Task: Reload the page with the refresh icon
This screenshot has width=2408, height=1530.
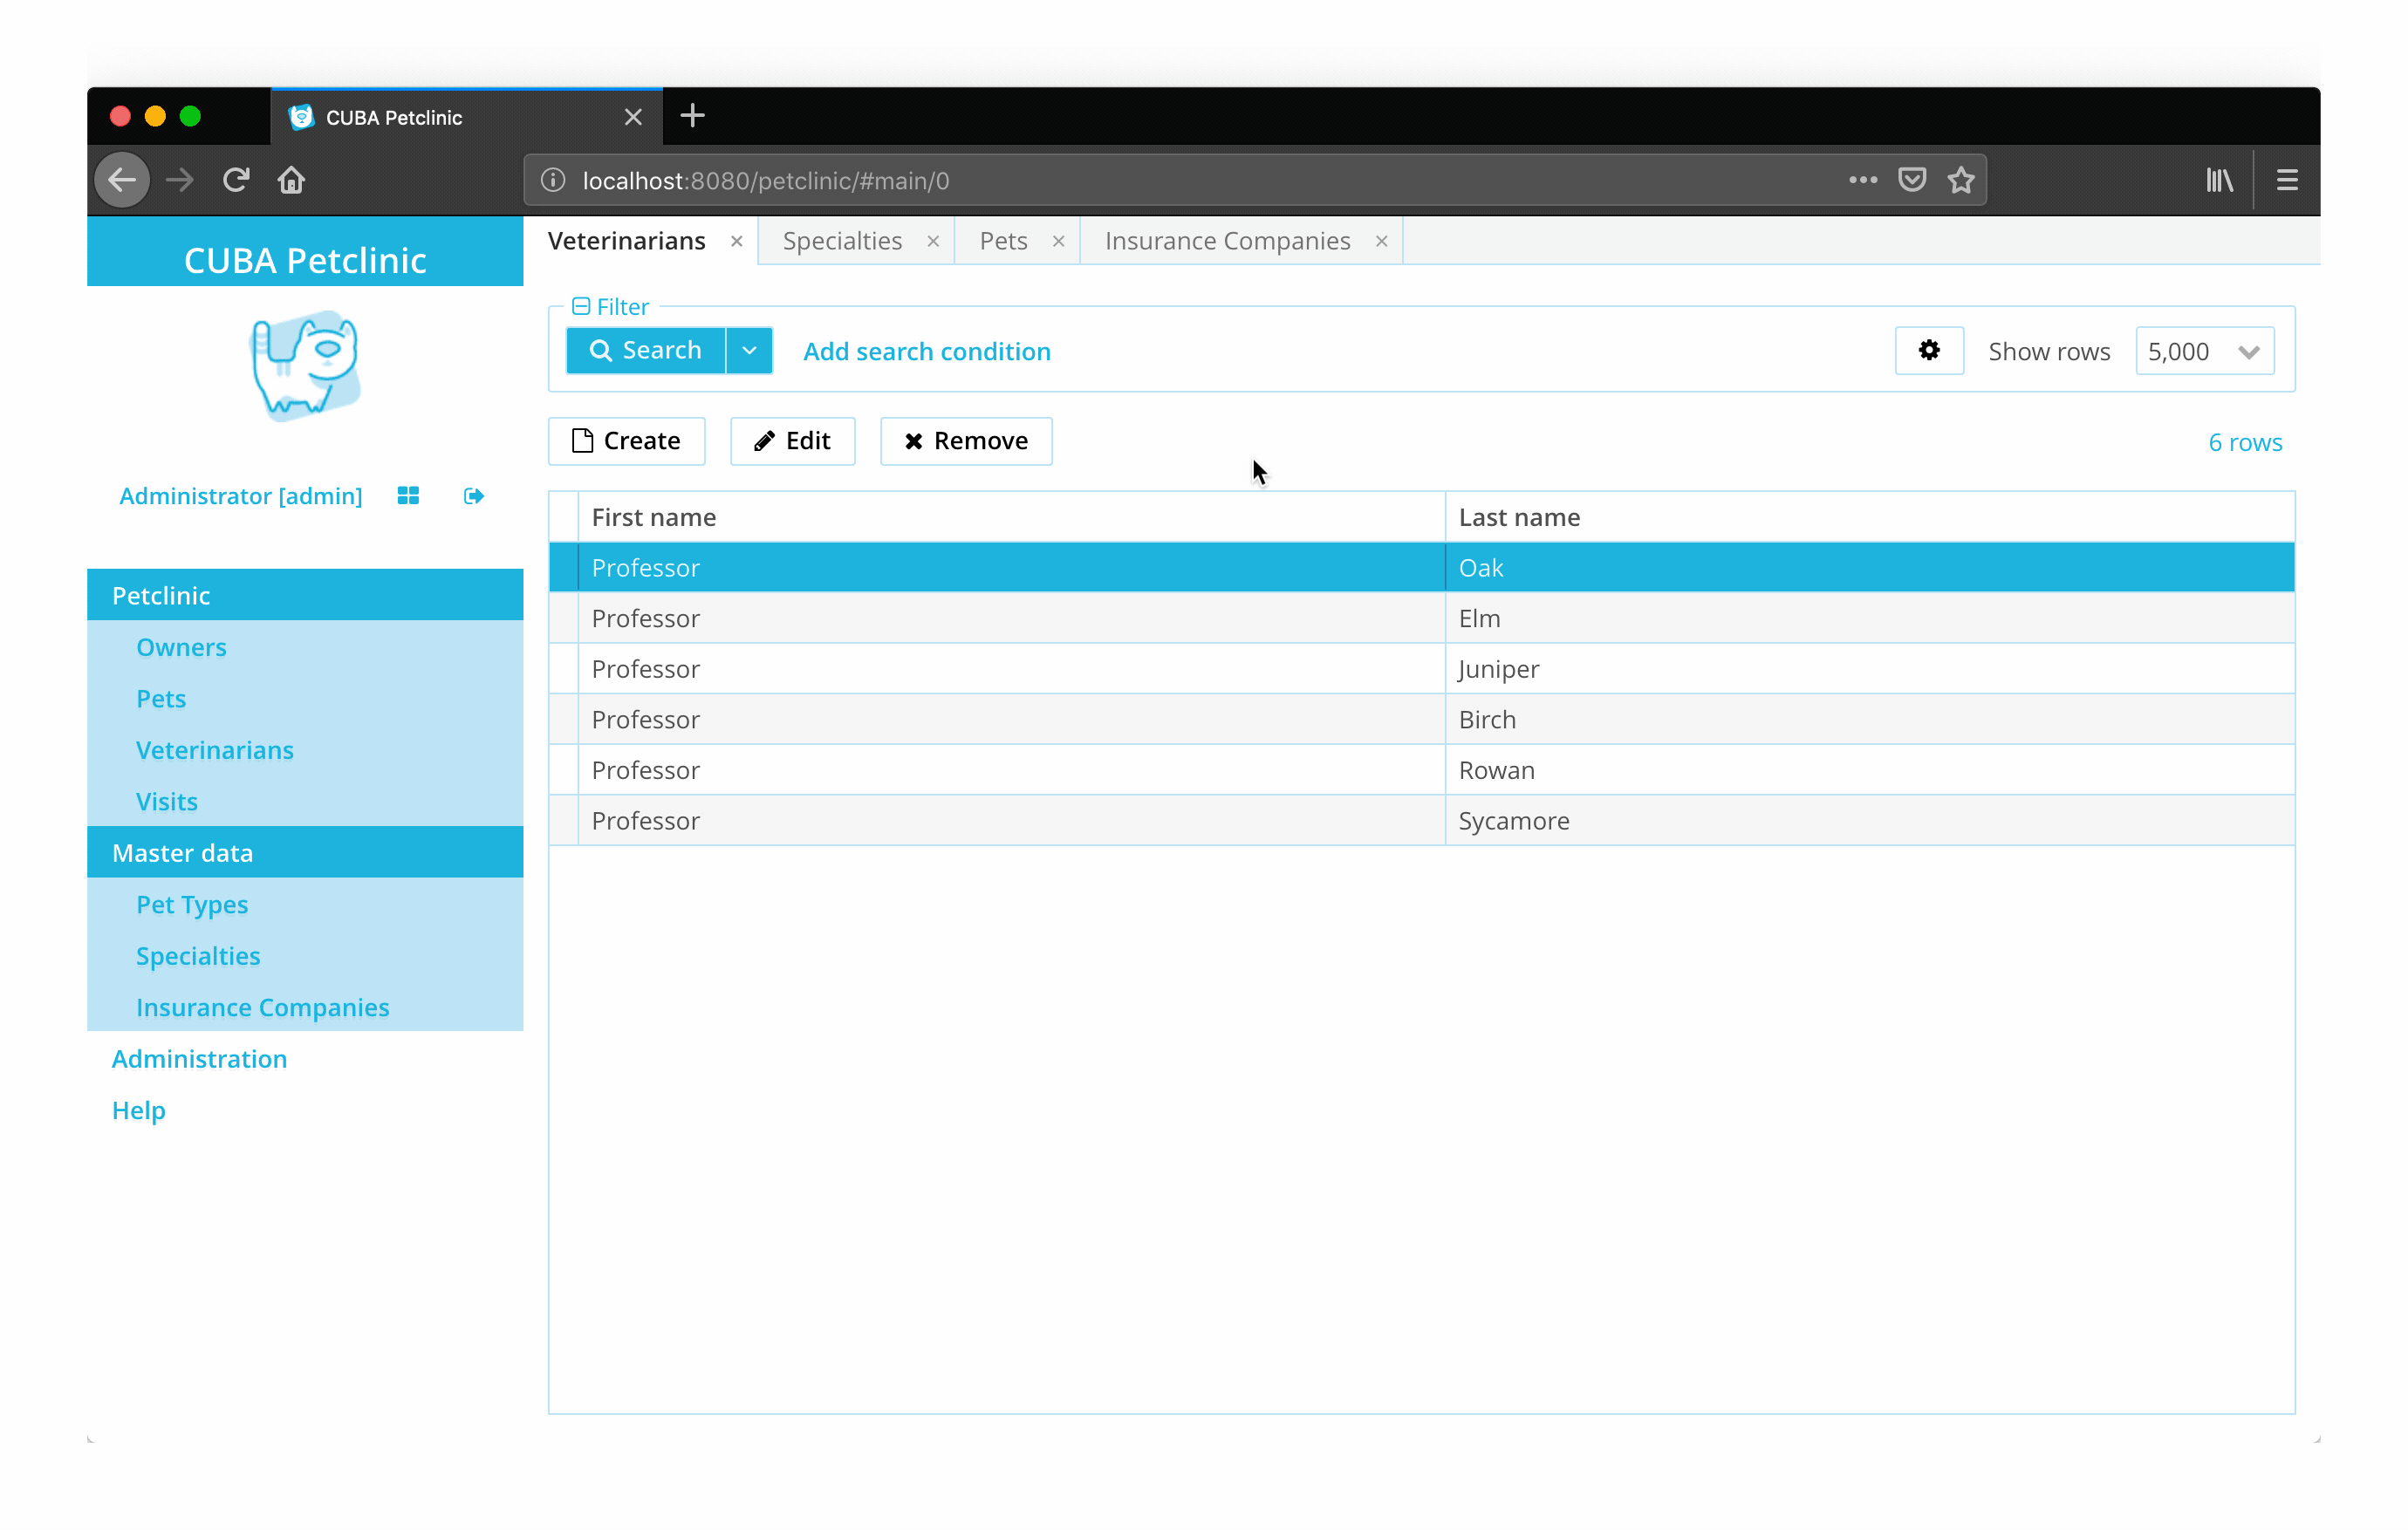Action: pos(236,180)
